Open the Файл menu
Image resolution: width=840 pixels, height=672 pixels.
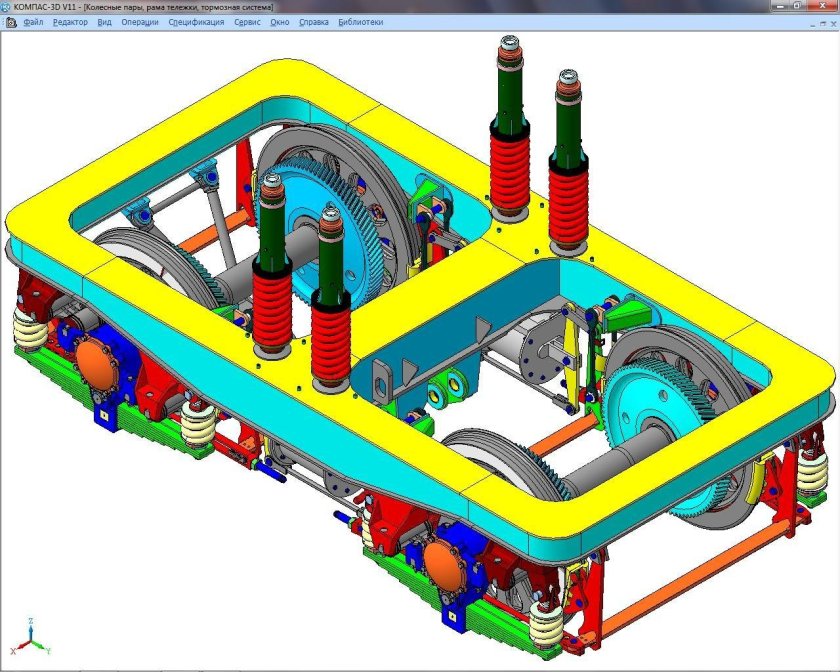[x=33, y=21]
